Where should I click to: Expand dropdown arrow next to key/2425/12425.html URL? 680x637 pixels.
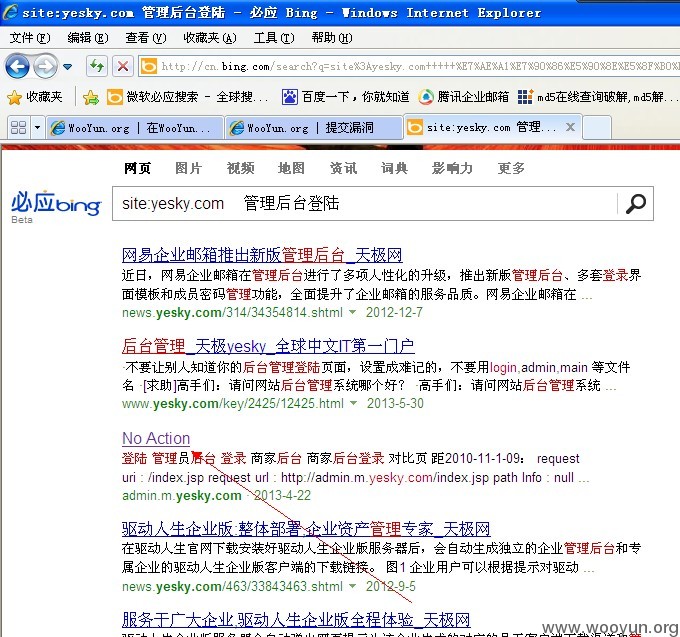coord(354,403)
